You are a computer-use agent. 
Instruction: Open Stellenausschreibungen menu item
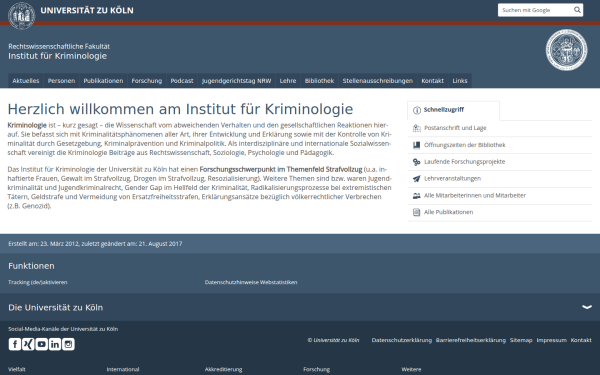378,81
